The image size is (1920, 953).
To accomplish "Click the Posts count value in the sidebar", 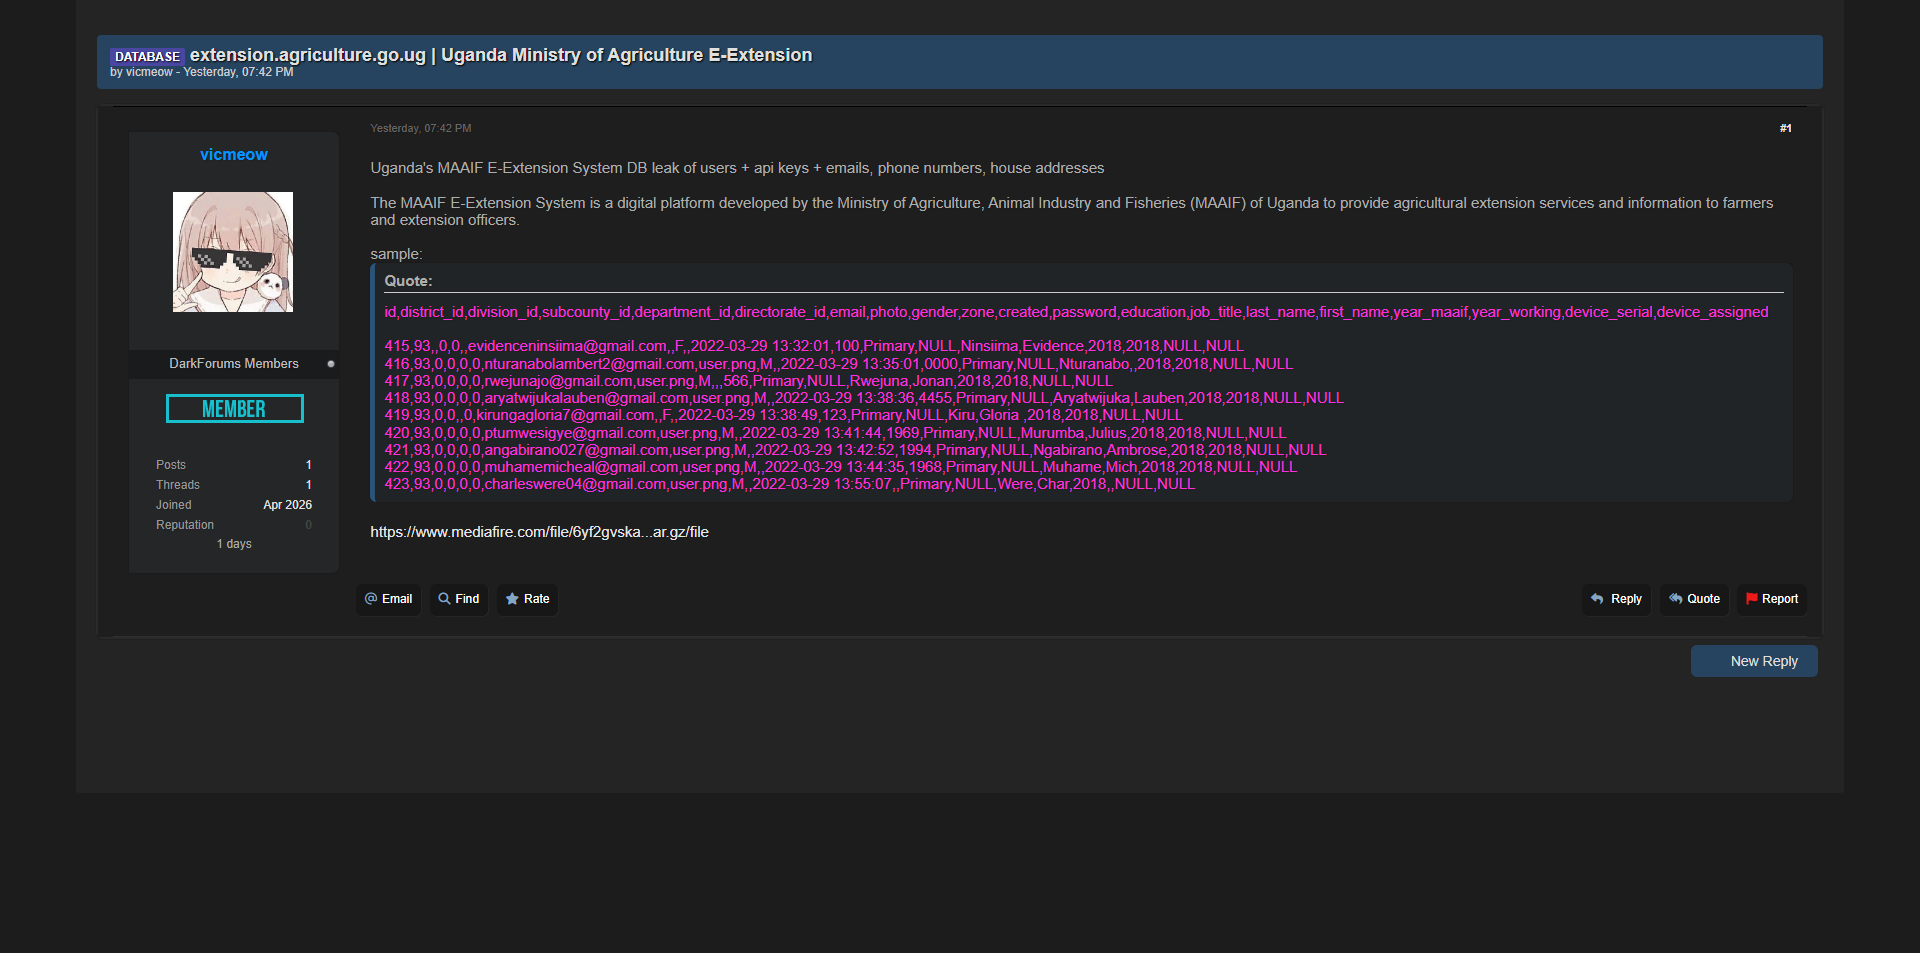I will pyautogui.click(x=308, y=465).
